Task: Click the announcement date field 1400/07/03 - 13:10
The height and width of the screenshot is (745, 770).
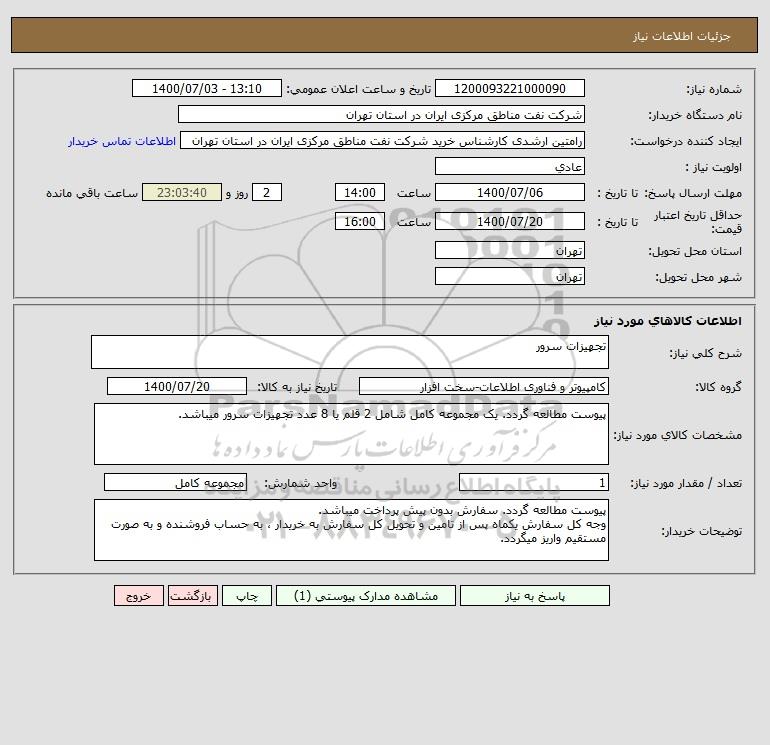Action: tap(207, 88)
